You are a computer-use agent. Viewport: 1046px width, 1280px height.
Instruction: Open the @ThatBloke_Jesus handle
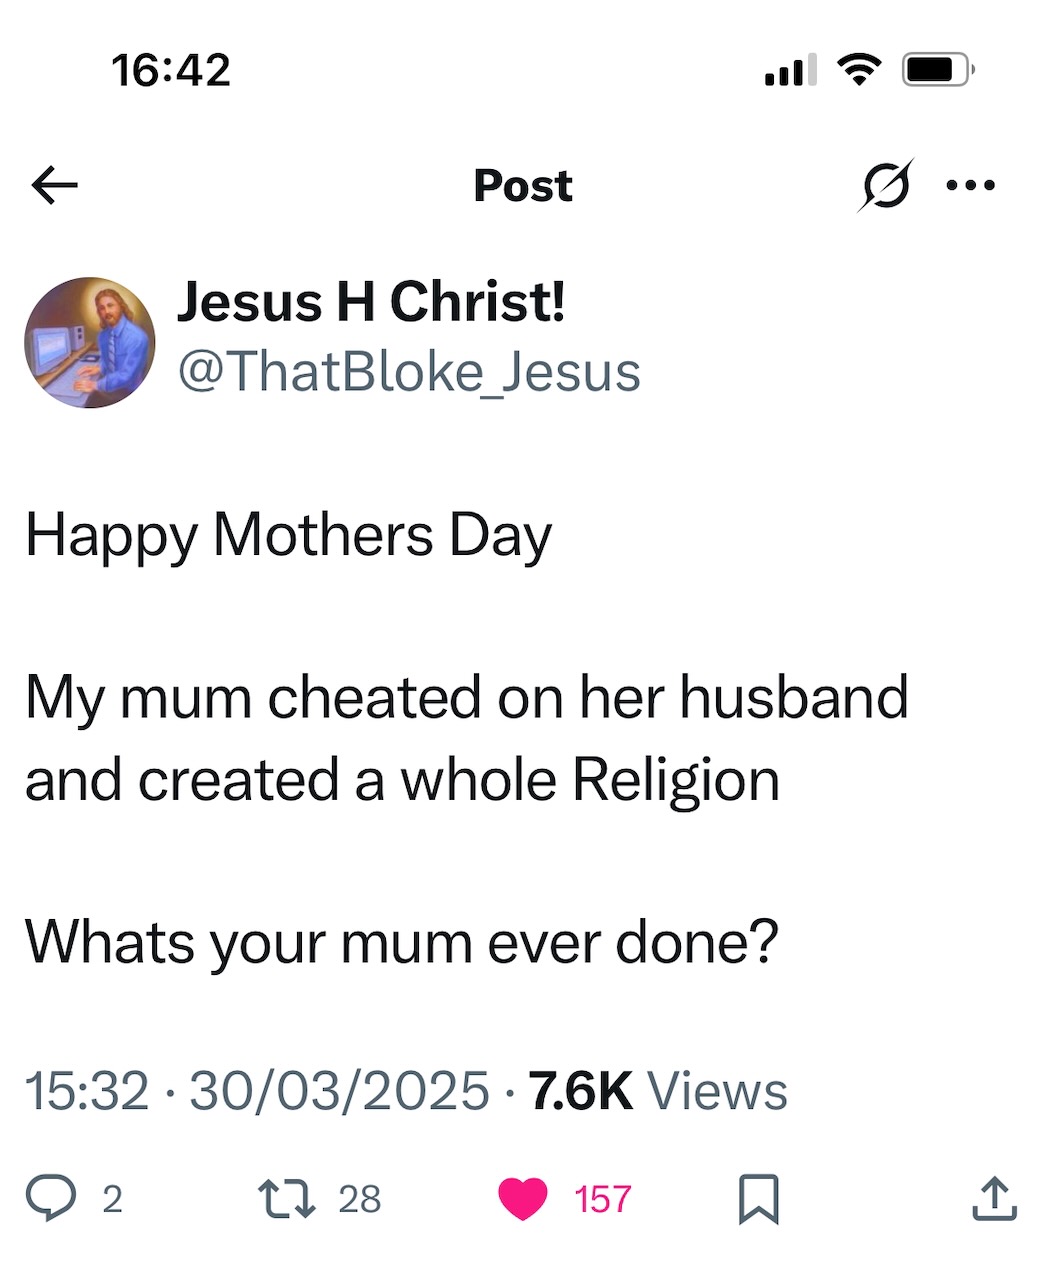pyautogui.click(x=409, y=372)
